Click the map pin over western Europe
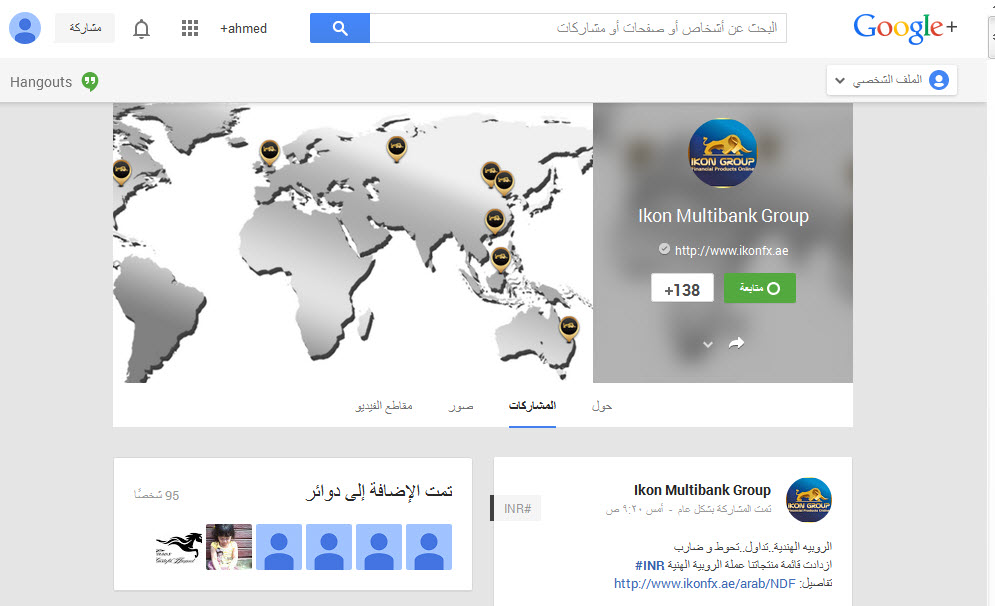The image size is (995, 606). (270, 152)
